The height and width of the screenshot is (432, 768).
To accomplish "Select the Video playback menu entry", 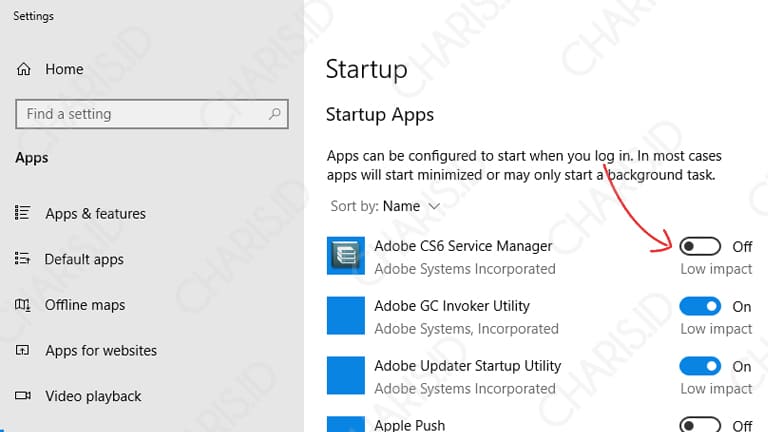I will 93,396.
